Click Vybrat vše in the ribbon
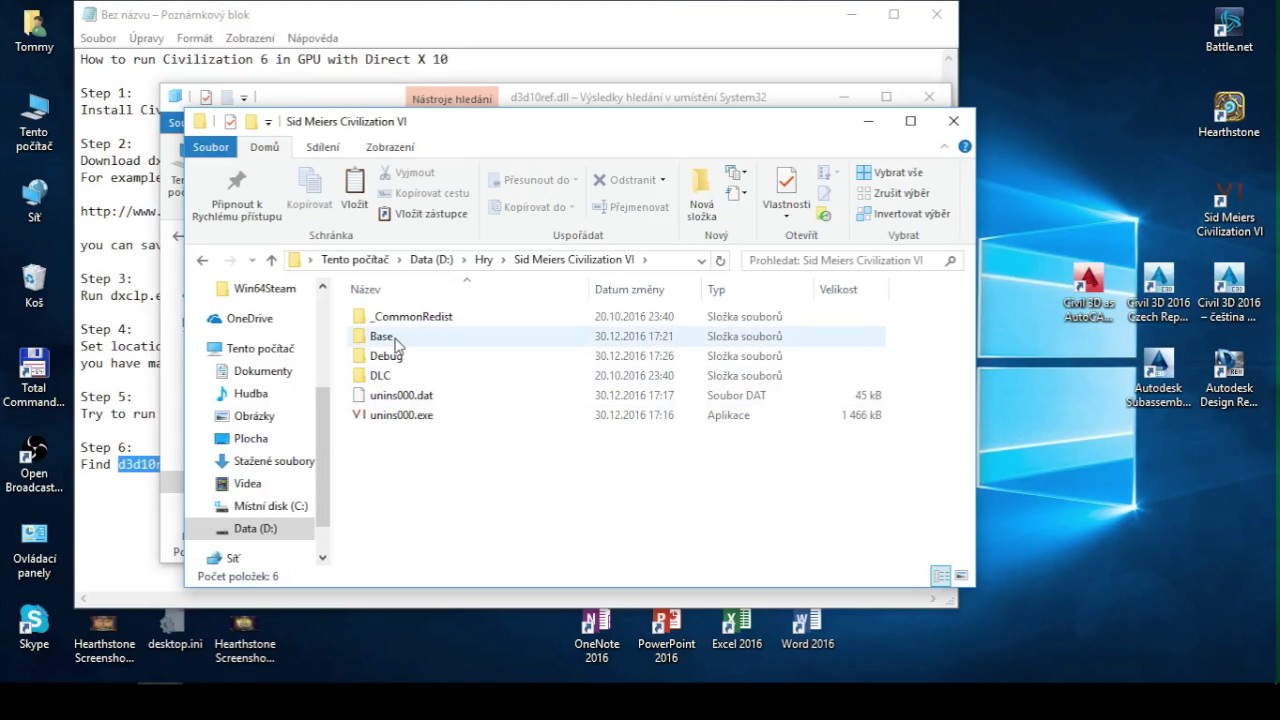Image resolution: width=1280 pixels, height=720 pixels. tap(890, 173)
